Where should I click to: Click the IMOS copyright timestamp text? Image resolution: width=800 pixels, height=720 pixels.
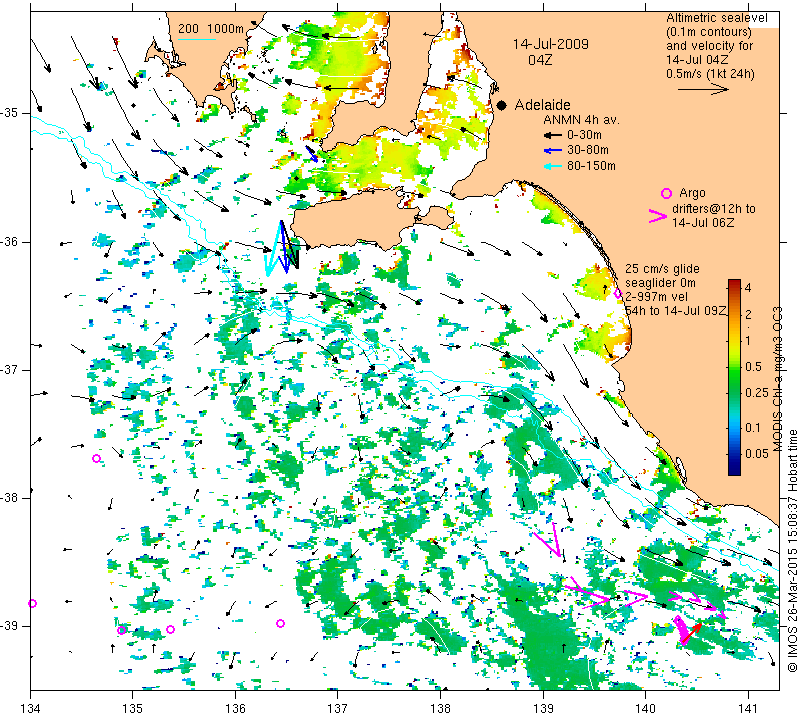pyautogui.click(x=792, y=550)
